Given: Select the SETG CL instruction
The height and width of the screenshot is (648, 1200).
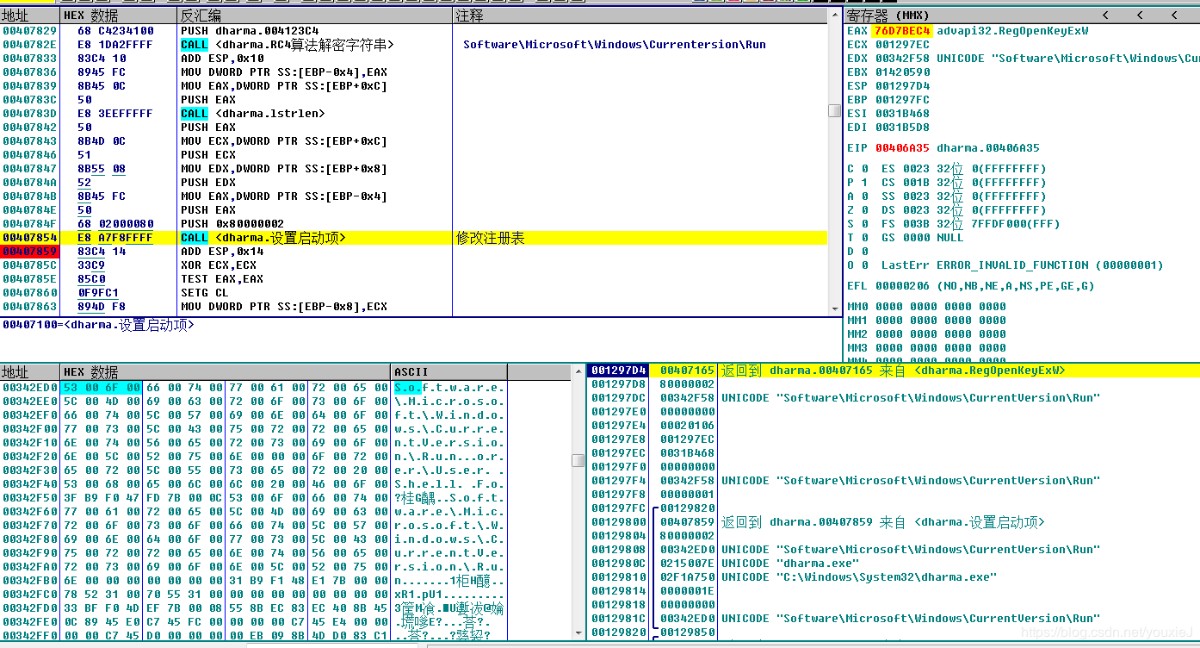Looking at the screenshot, I should pos(204,293).
